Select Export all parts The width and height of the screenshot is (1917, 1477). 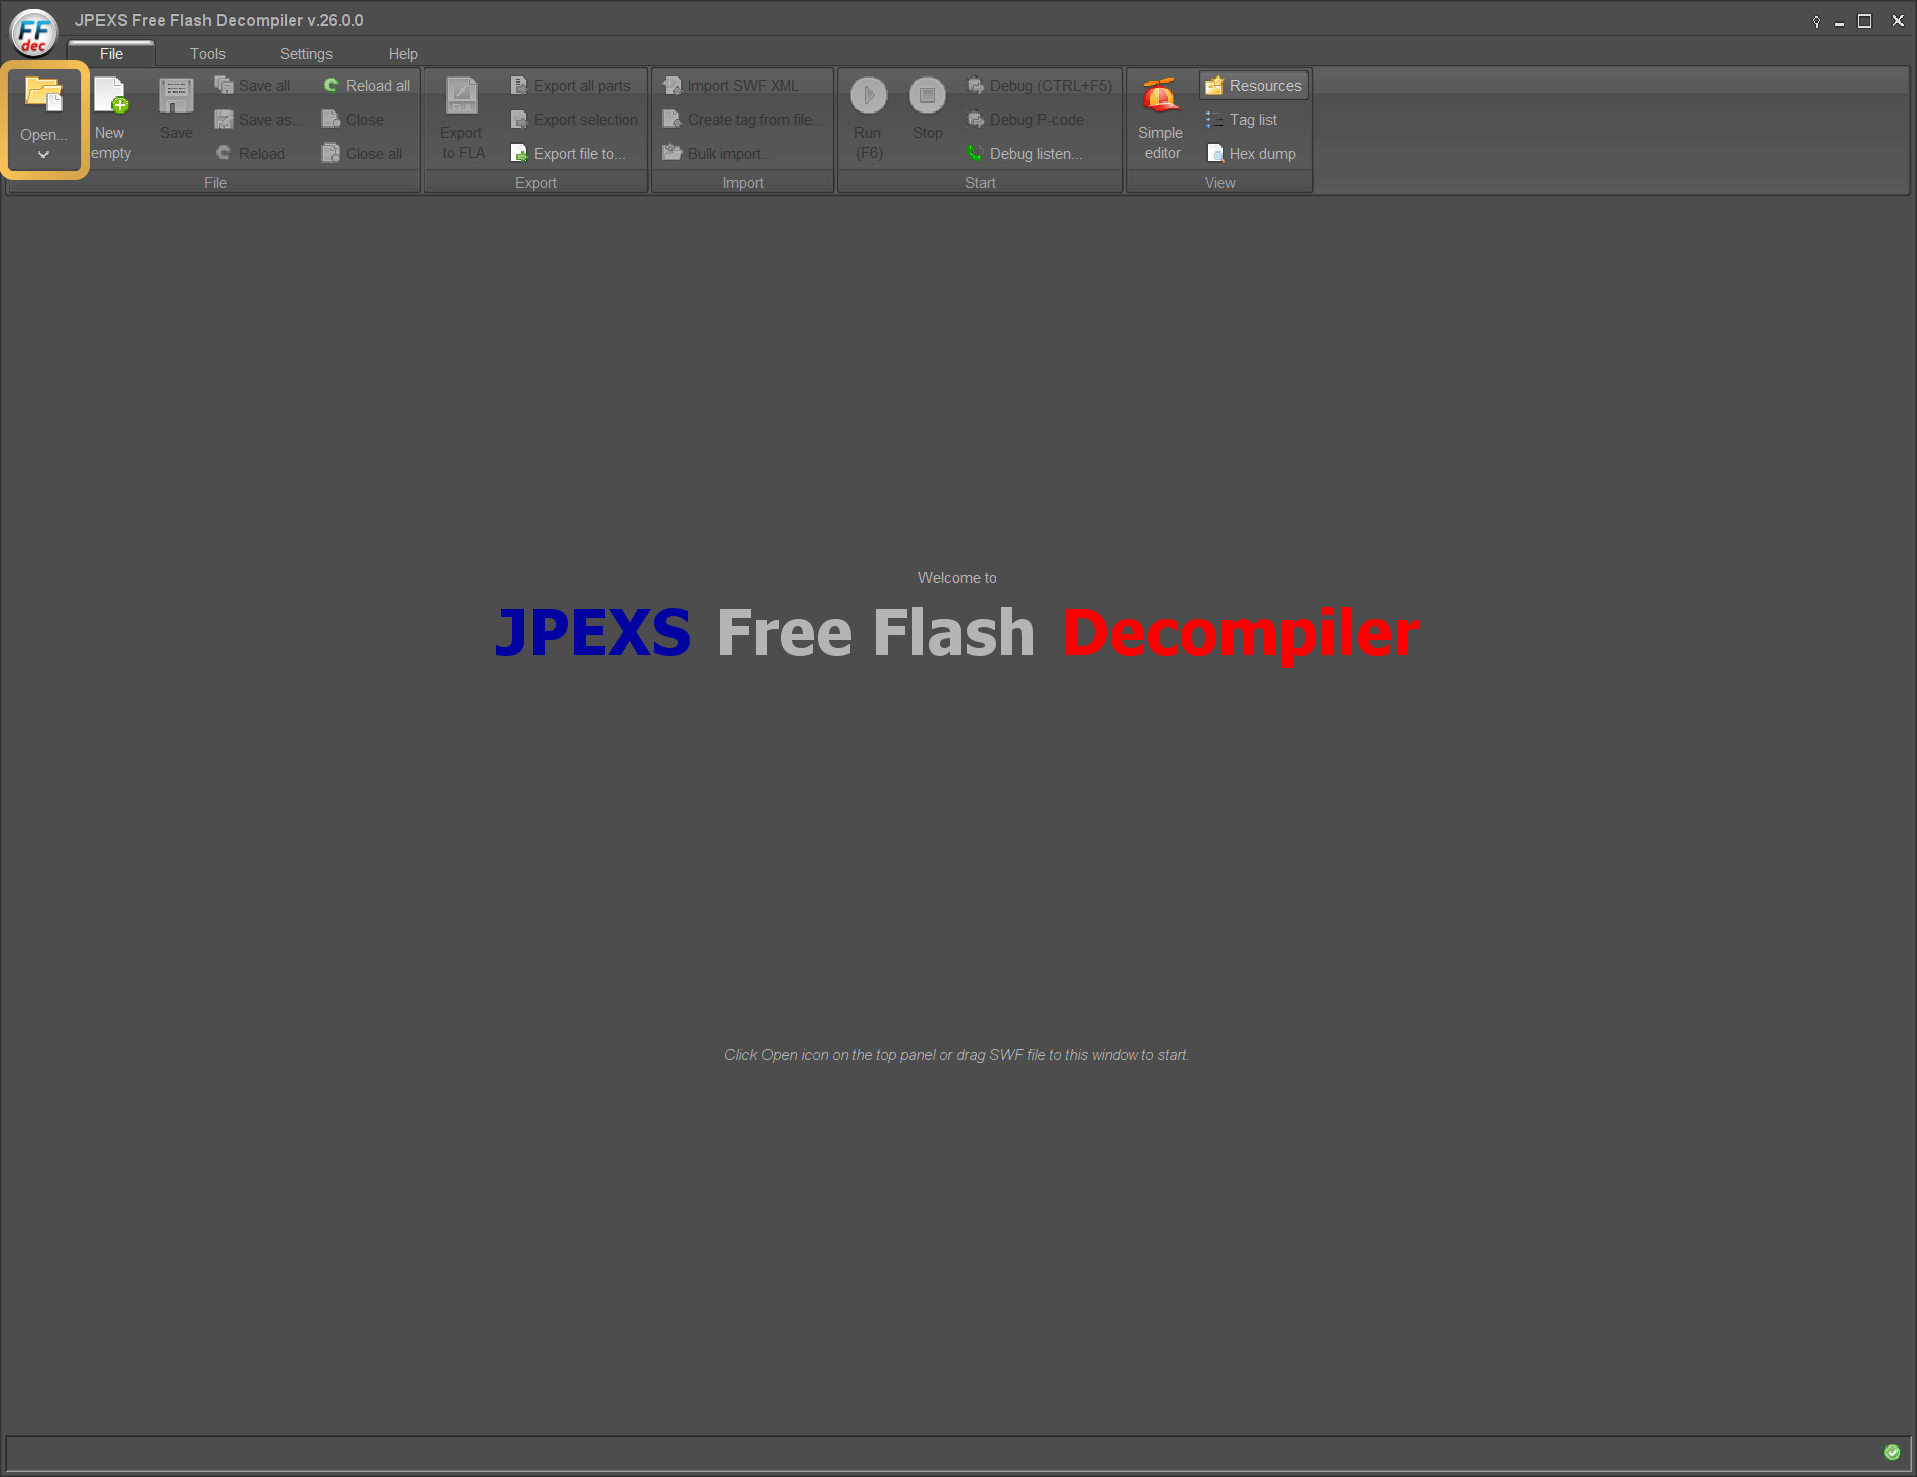click(x=571, y=86)
